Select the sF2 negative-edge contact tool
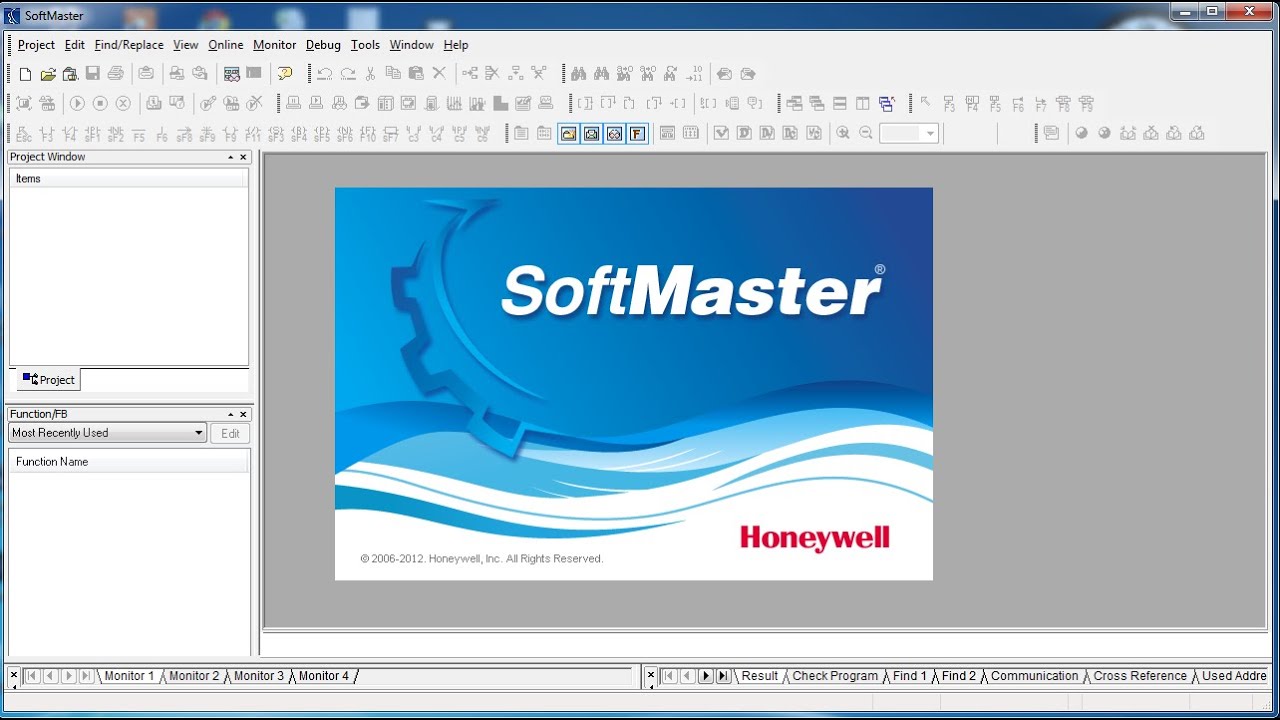 pos(115,133)
